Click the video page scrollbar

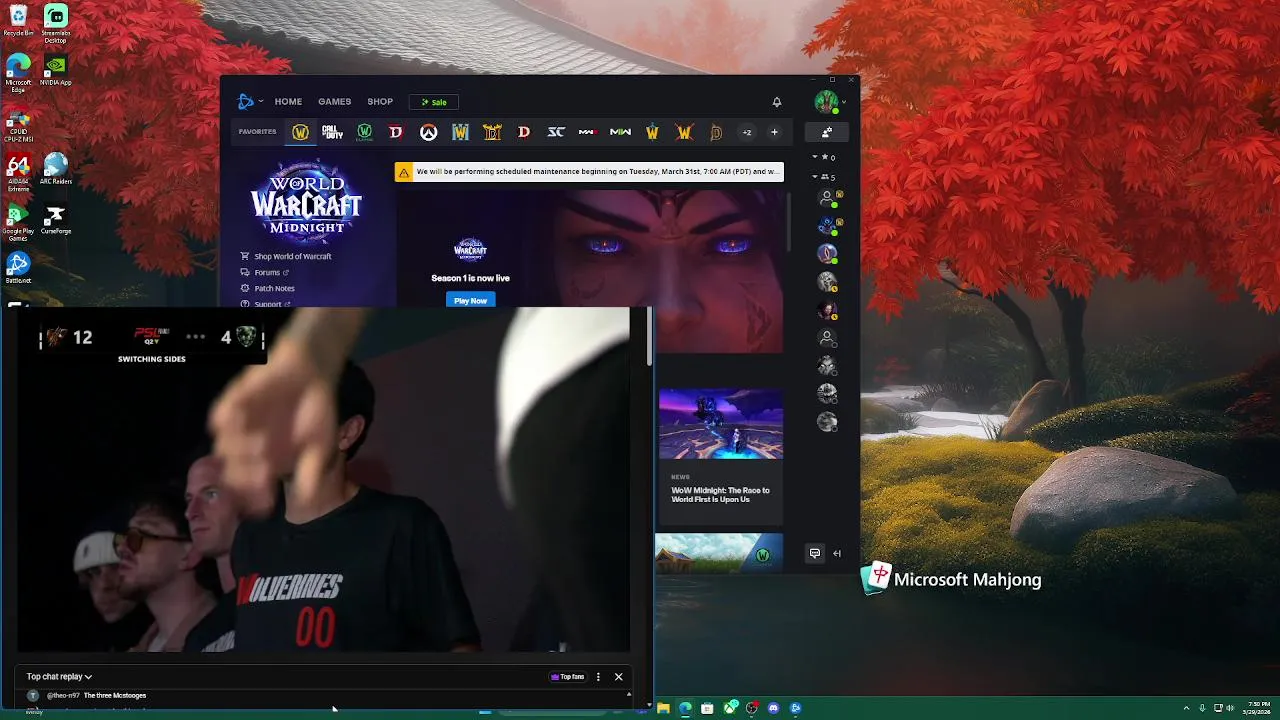pos(650,336)
